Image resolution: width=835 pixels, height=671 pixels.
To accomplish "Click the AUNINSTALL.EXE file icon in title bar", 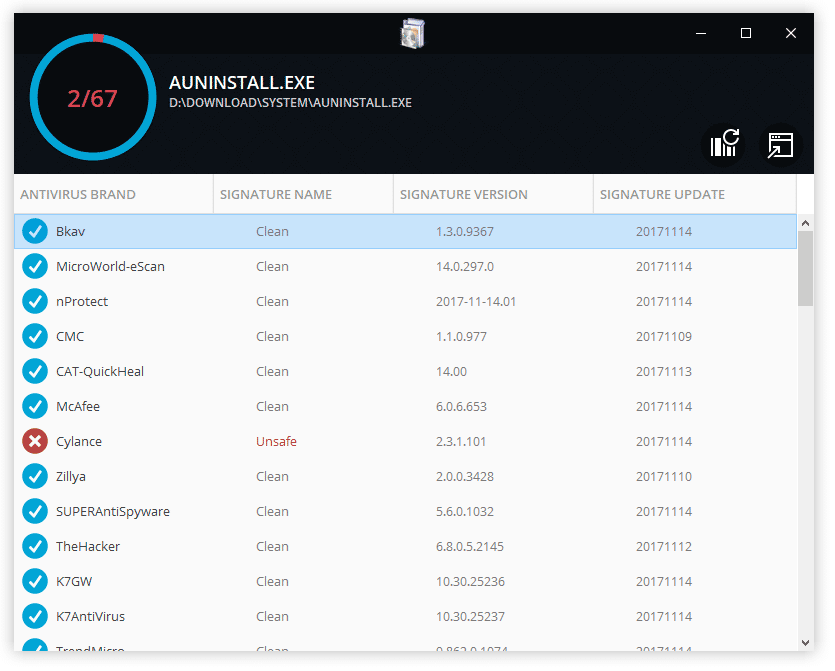I will [412, 33].
